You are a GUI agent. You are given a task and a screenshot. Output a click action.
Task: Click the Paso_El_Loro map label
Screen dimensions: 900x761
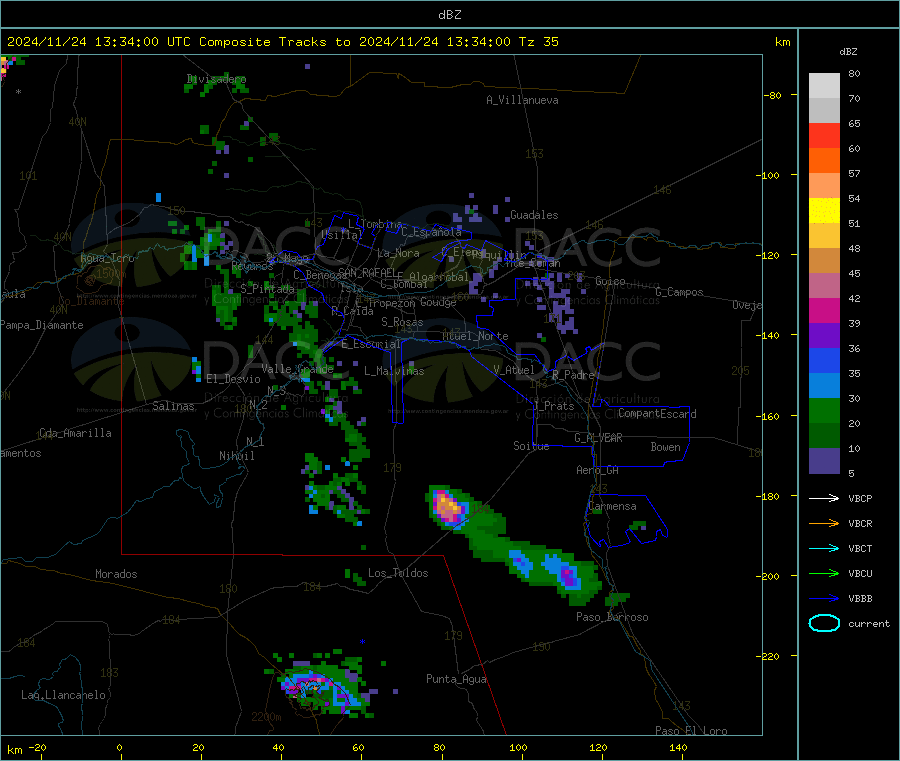click(691, 731)
